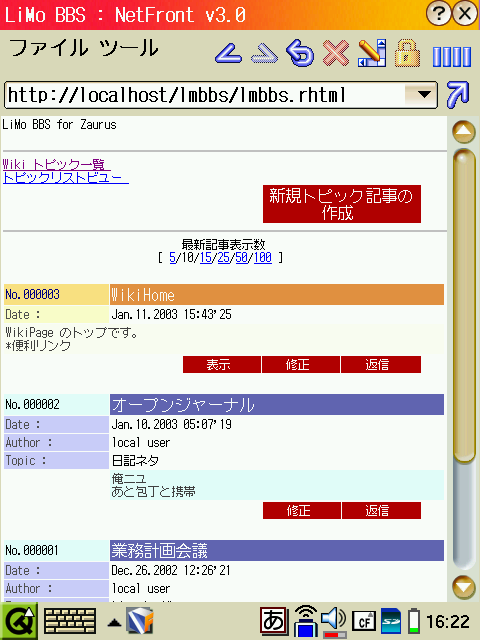
Task: Click the scrollbar down arrow button
Action: [x=464, y=587]
